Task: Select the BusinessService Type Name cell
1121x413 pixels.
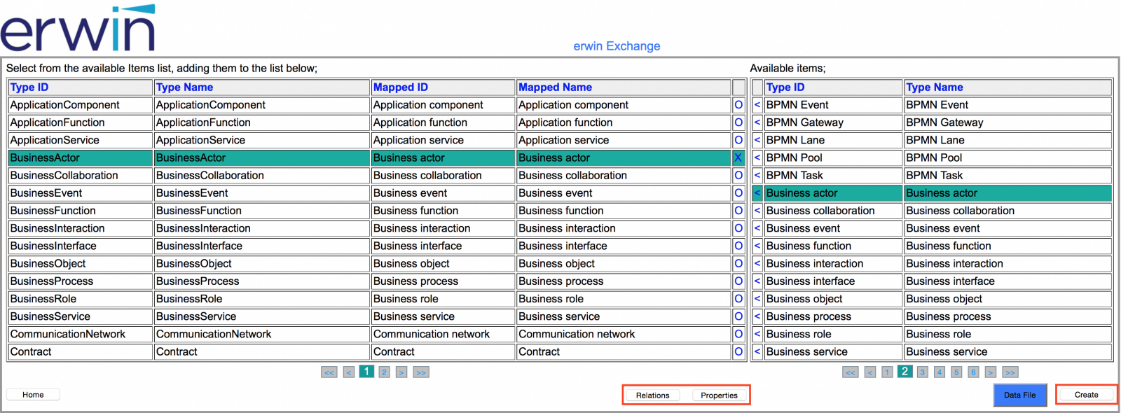Action: click(262, 317)
